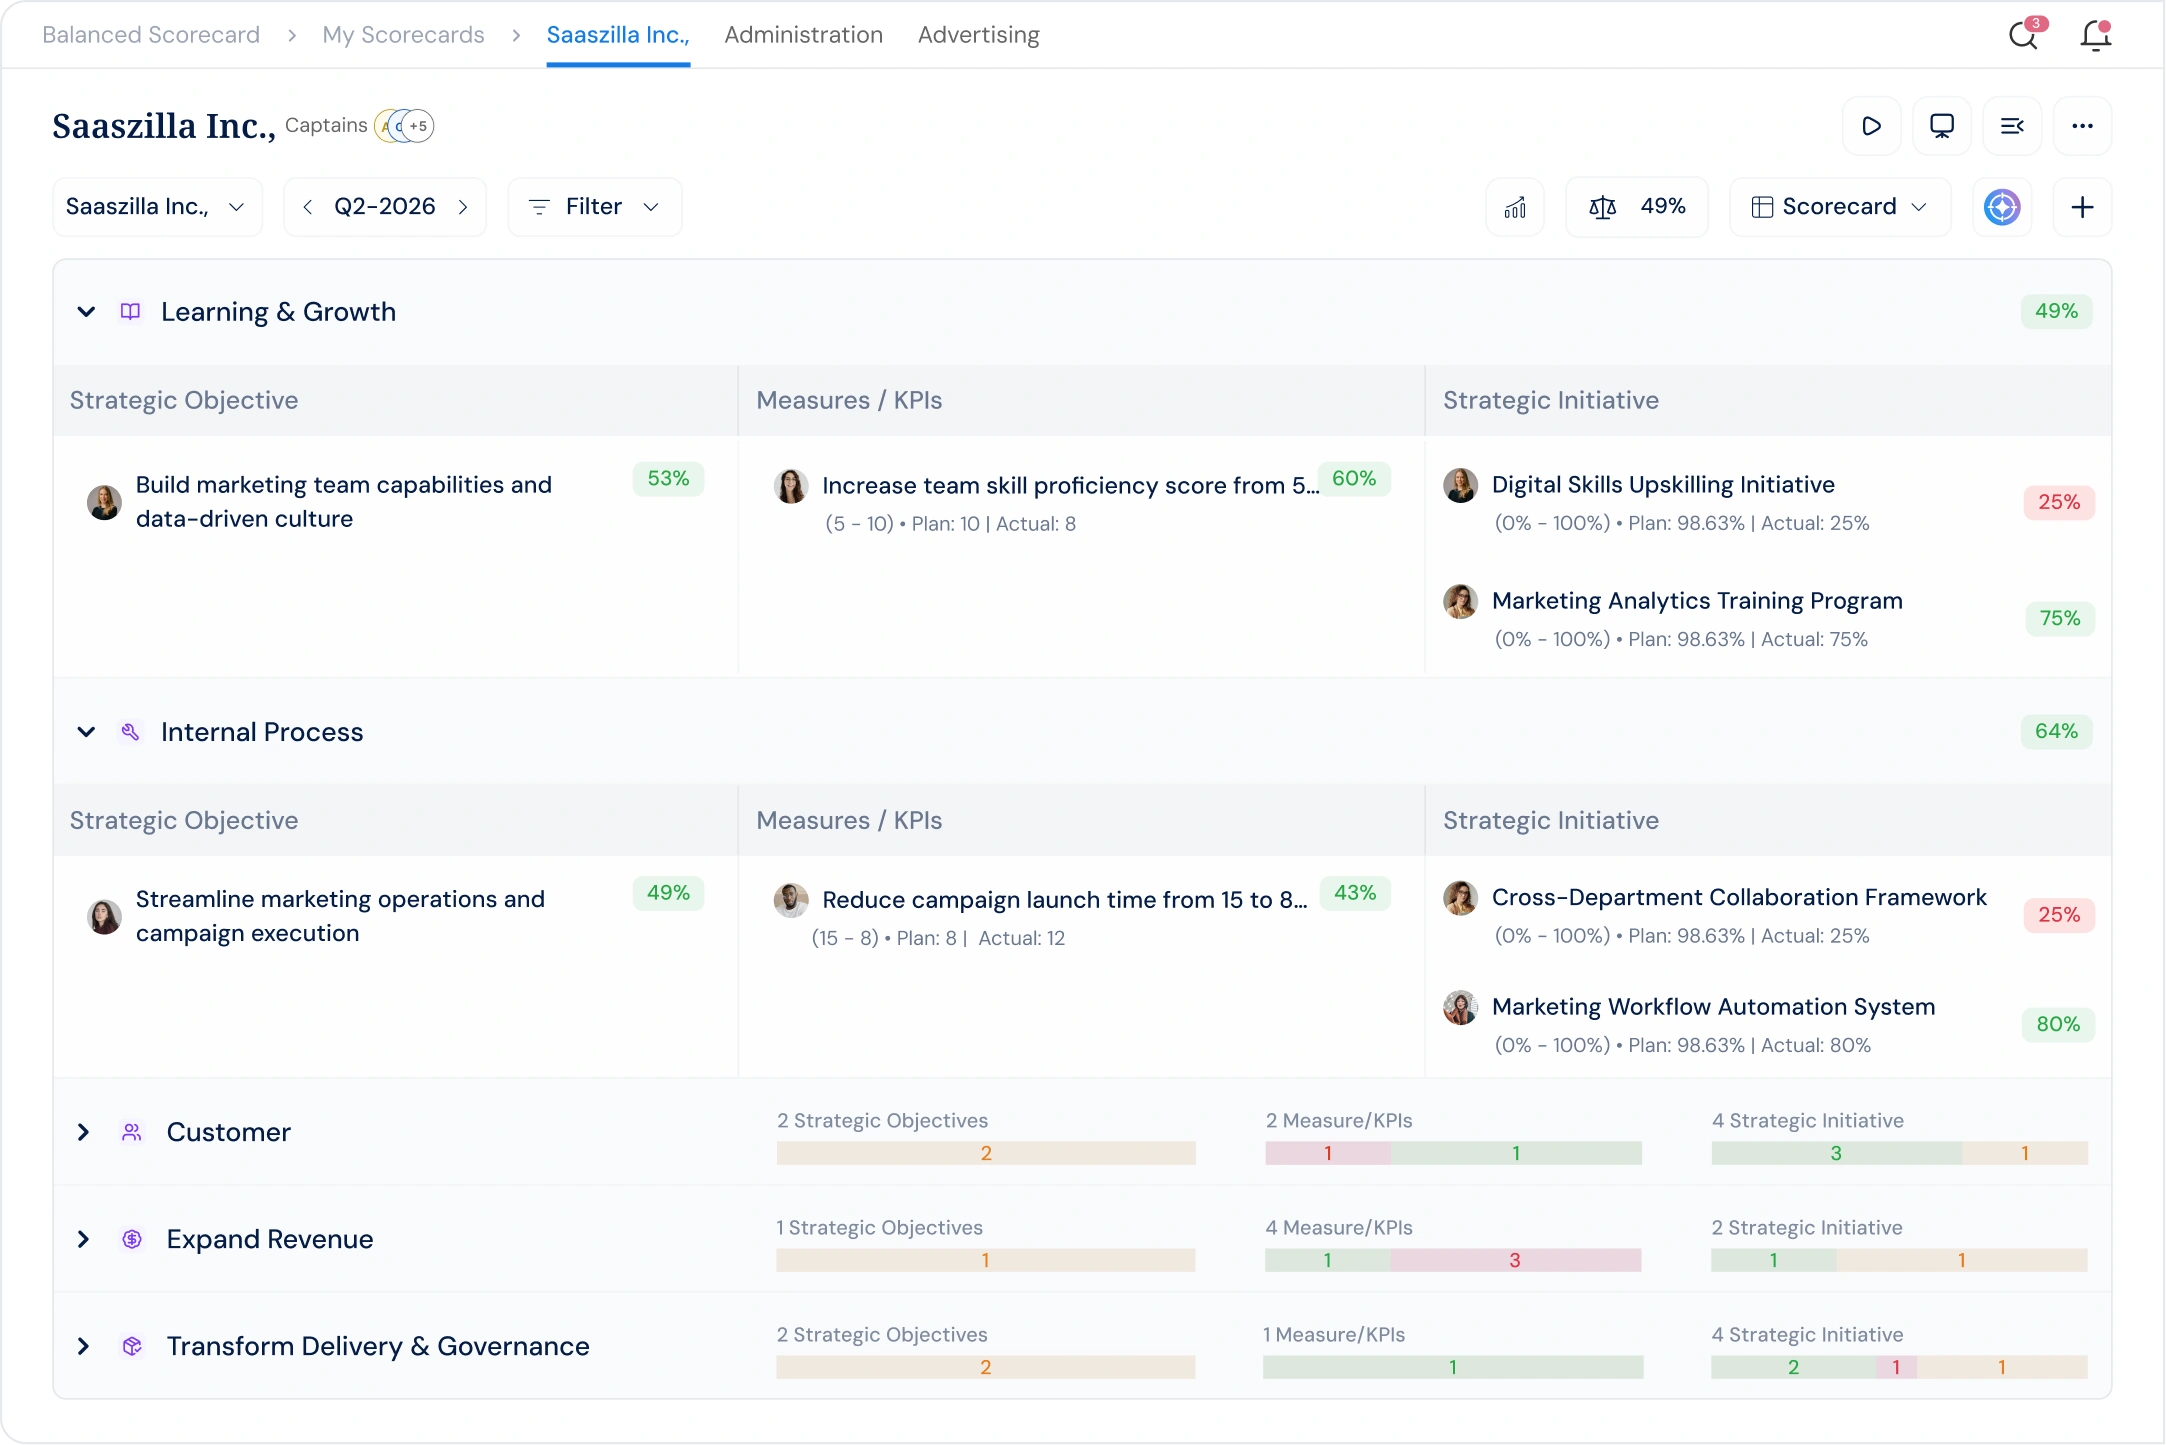Open the chat messages icon with badge
The width and height of the screenshot is (2166, 1445).
click(x=2026, y=34)
